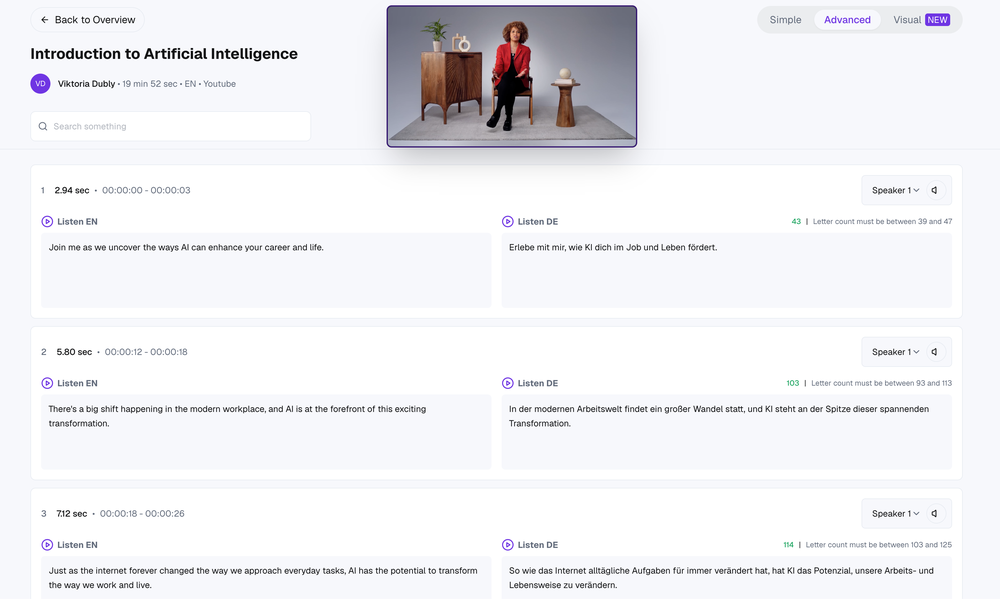Mute segment 2 with the speaker icon
The width and height of the screenshot is (1000, 599).
point(935,352)
